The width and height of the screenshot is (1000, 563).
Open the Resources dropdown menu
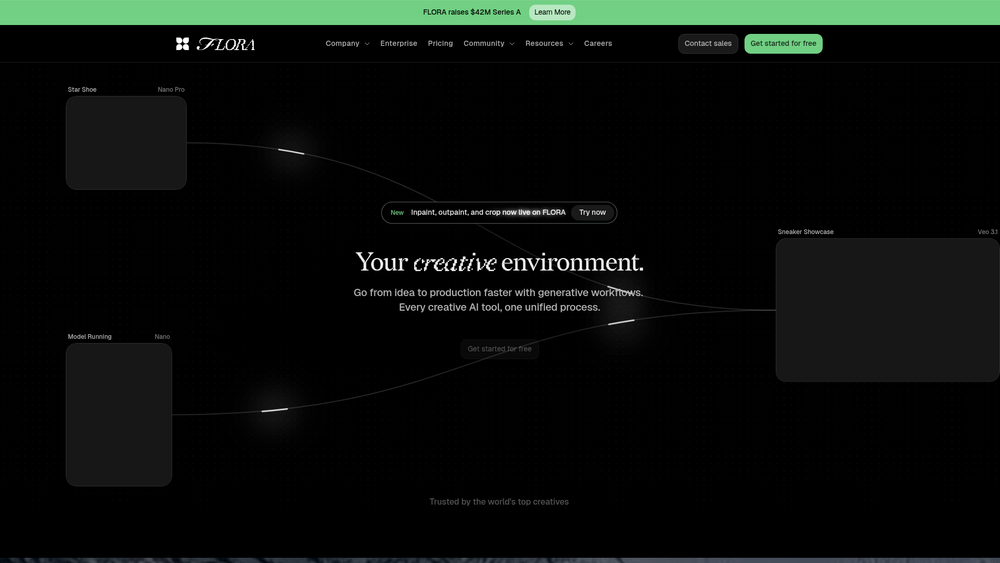coord(549,43)
